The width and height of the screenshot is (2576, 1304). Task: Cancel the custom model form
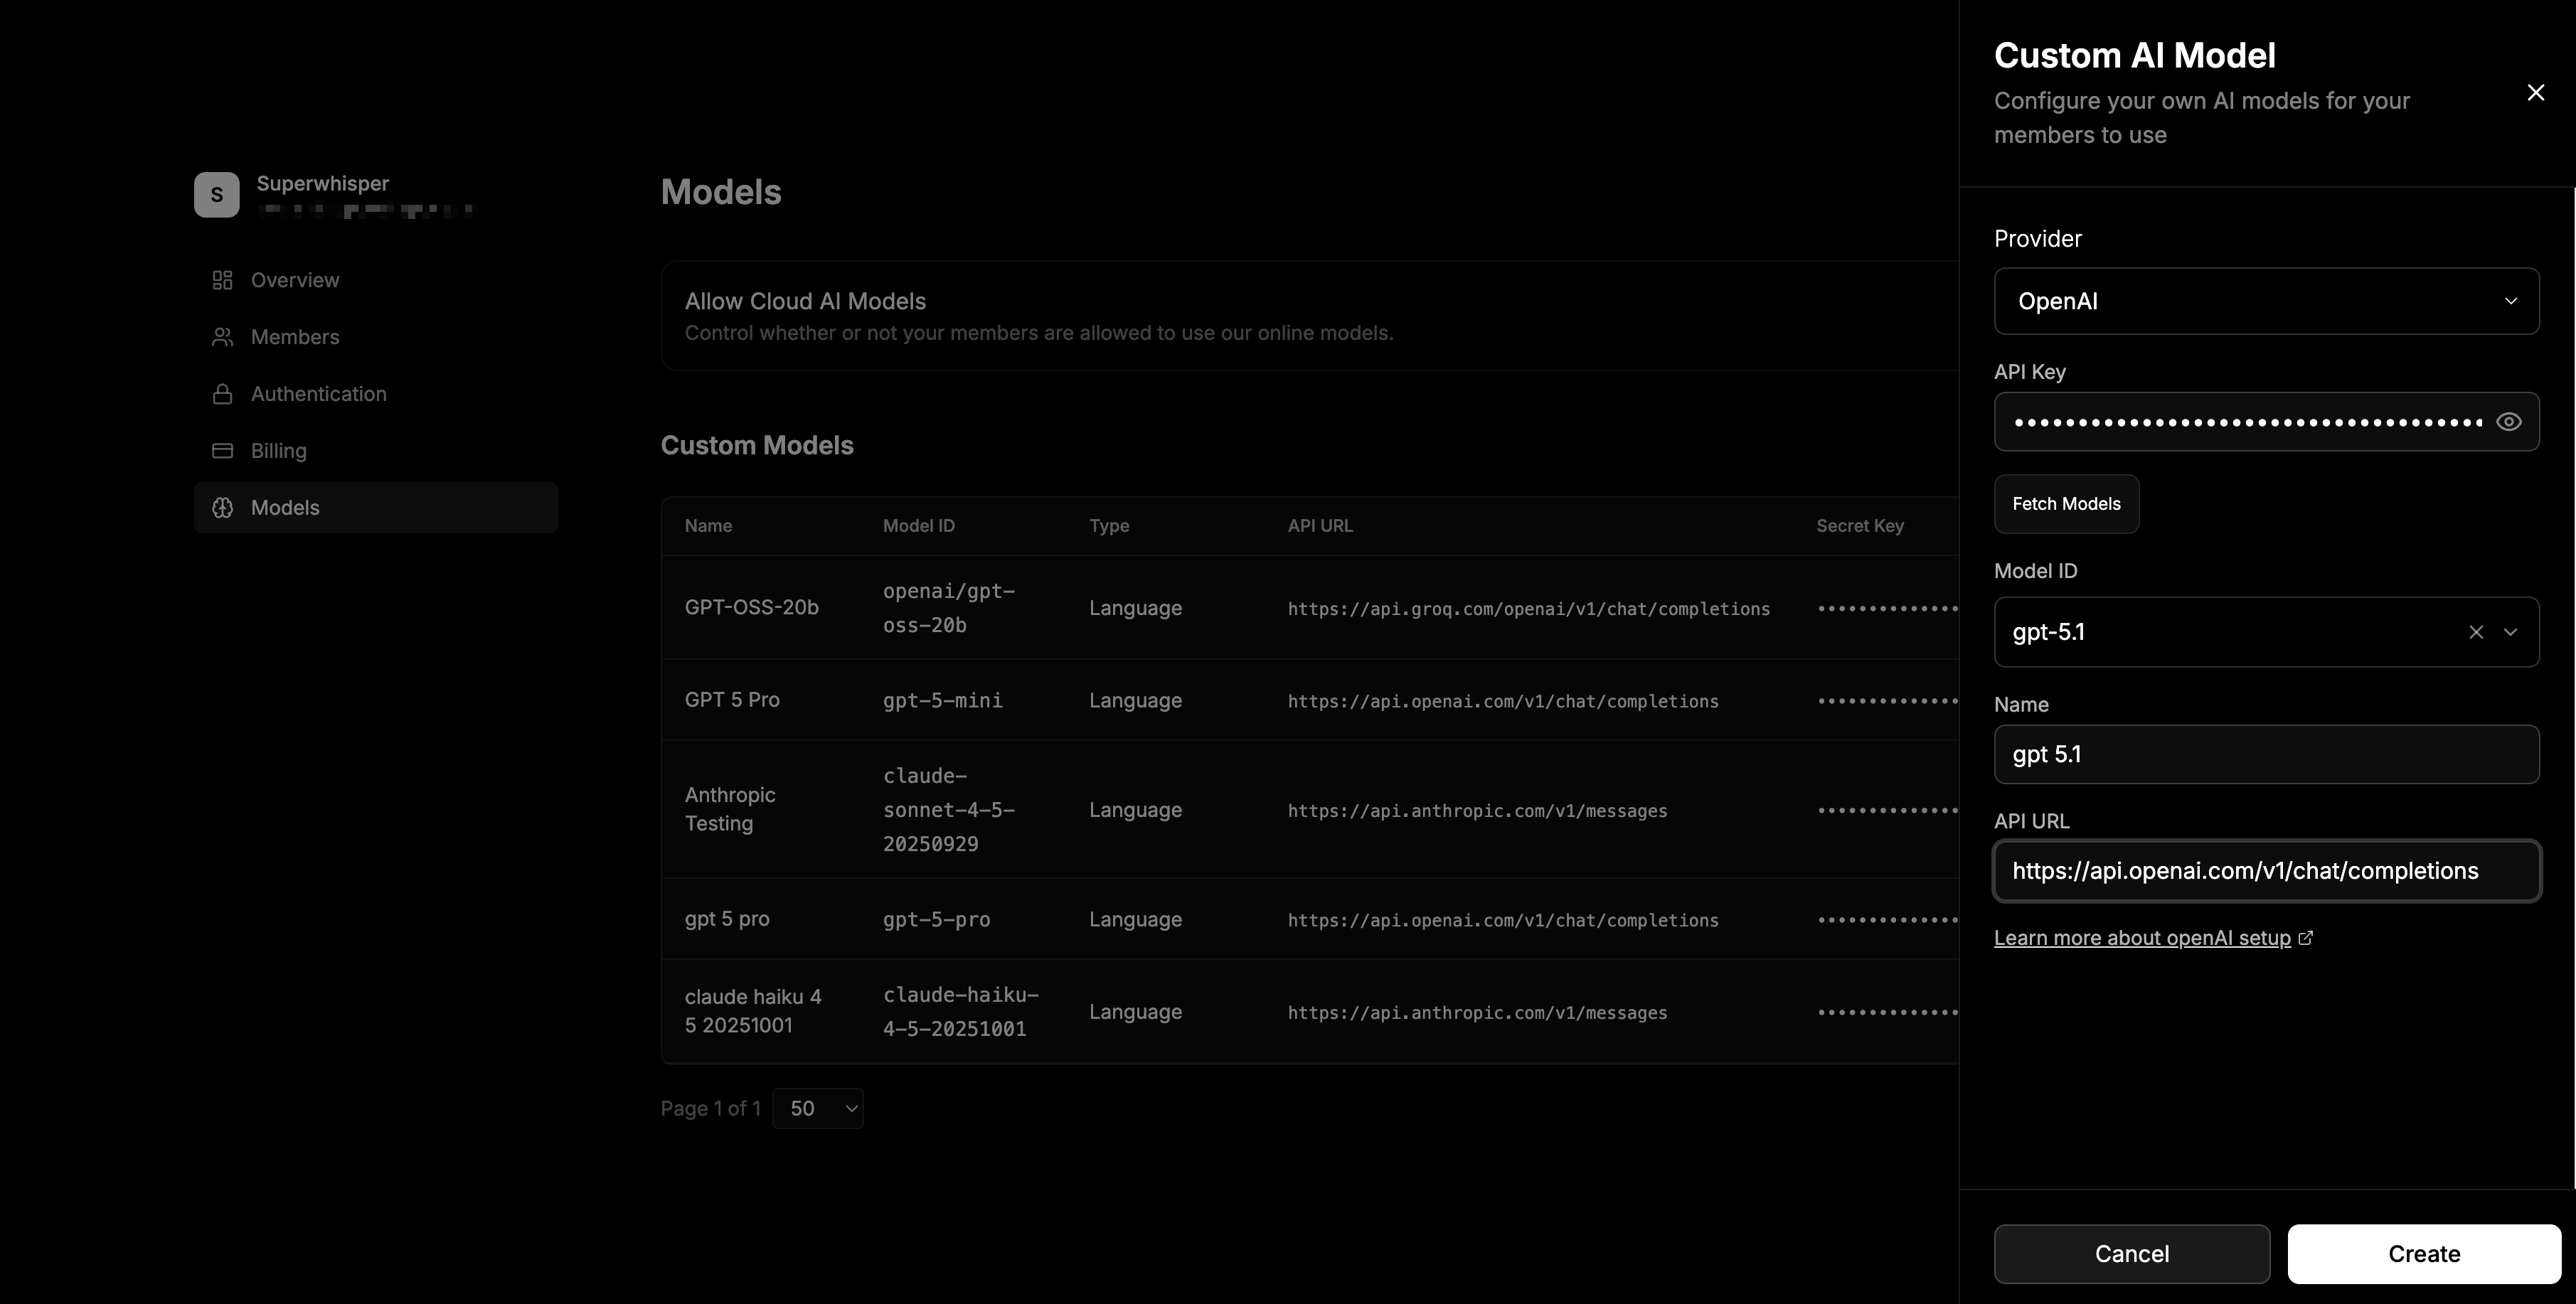2131,1254
